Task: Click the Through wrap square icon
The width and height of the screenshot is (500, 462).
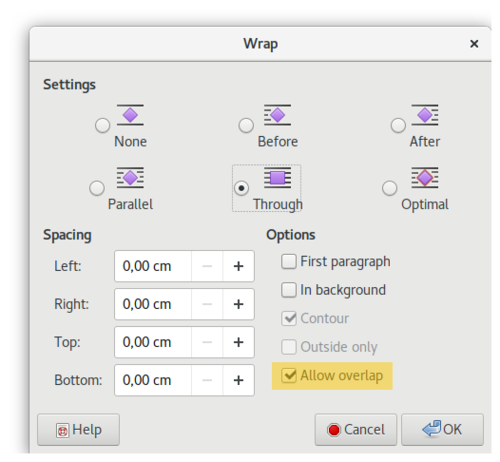Action: pos(277,177)
